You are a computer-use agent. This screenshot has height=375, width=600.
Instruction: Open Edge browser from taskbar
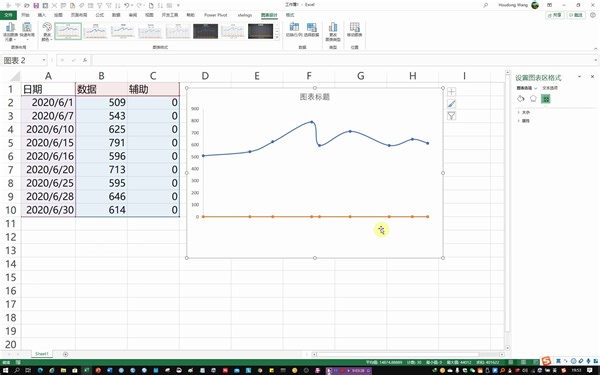pos(40,370)
